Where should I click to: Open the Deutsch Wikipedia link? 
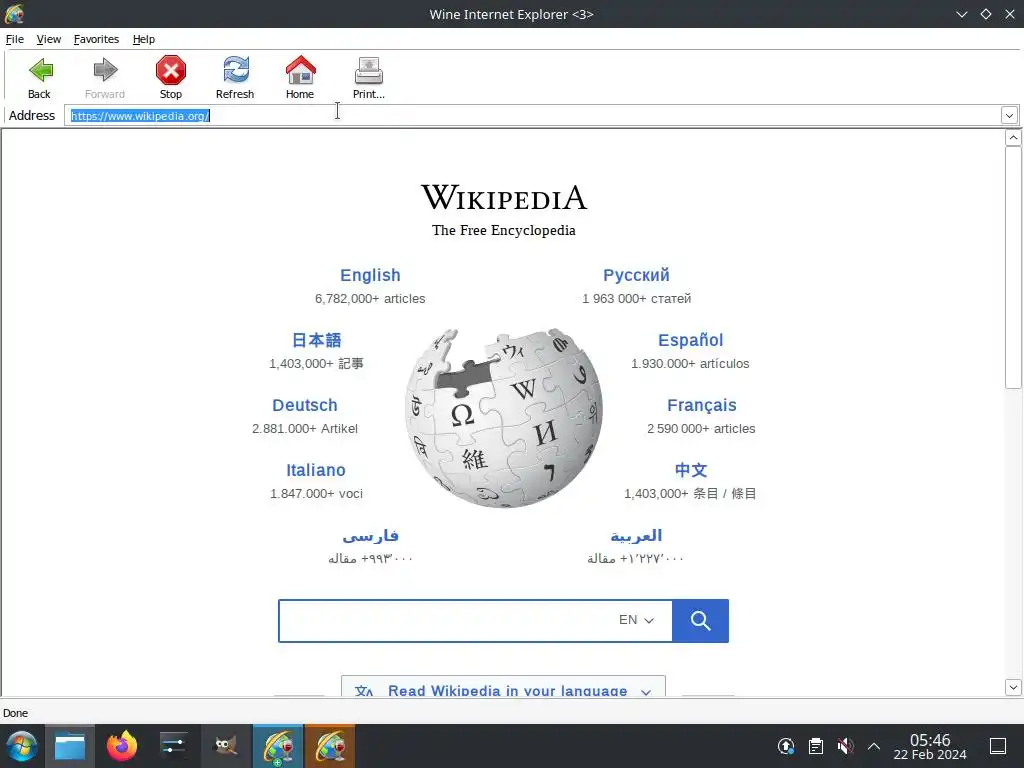click(305, 406)
